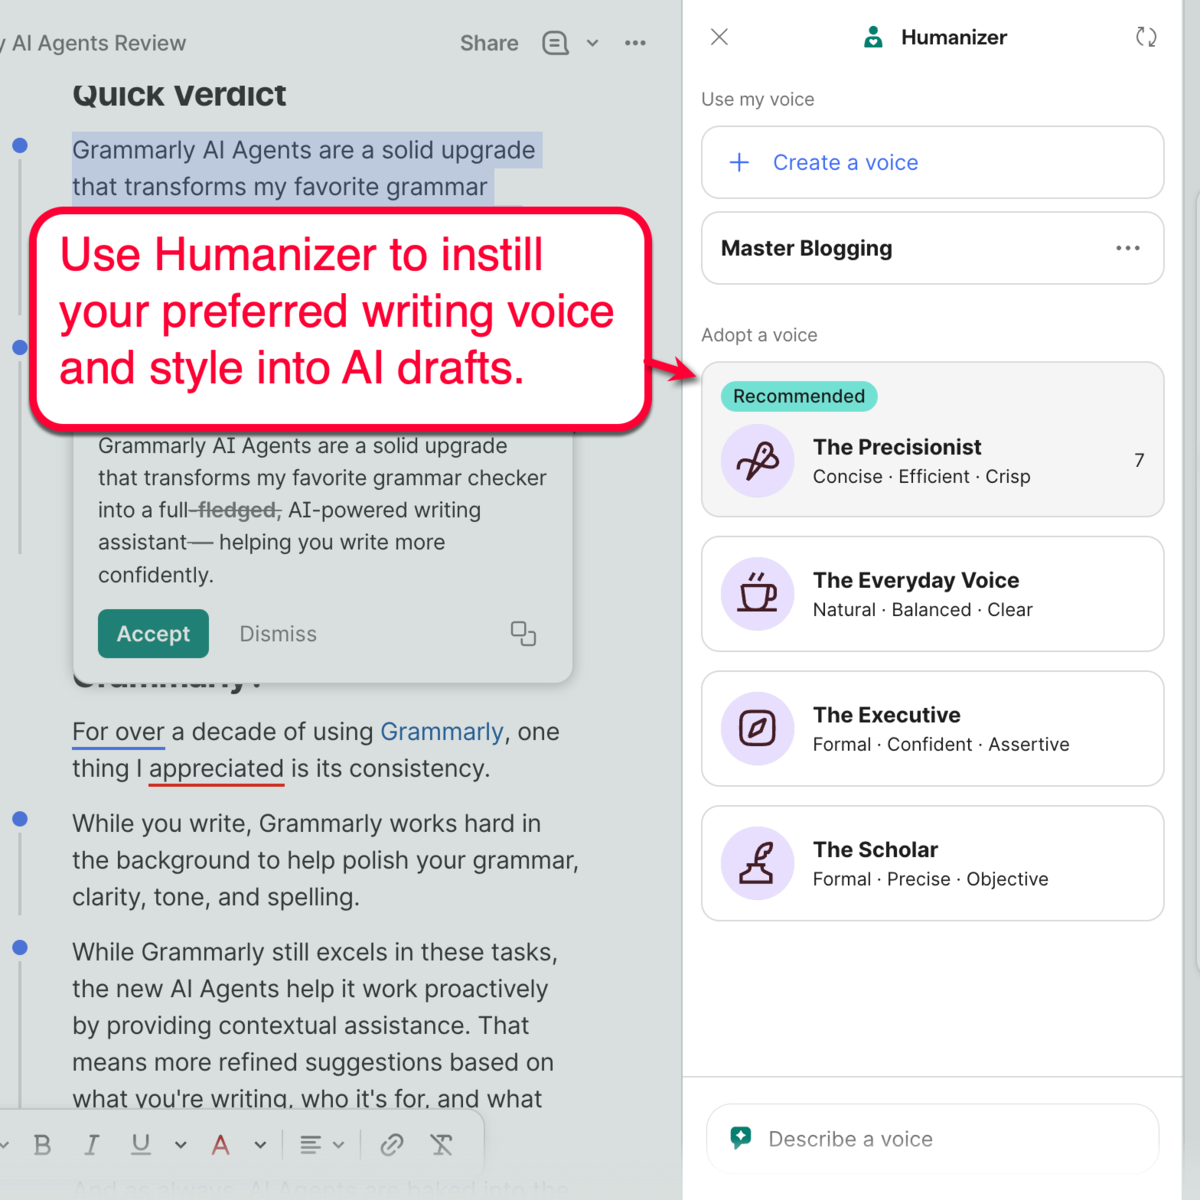
Task: Click the Humanizer person icon
Action: [873, 37]
